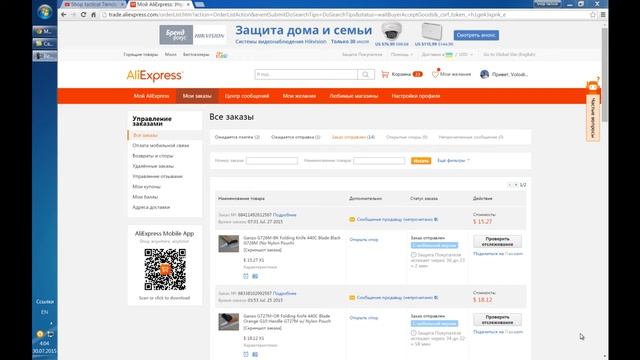Open Подробнее for the $15.27 order
640x360 pixels.
(x=284, y=215)
